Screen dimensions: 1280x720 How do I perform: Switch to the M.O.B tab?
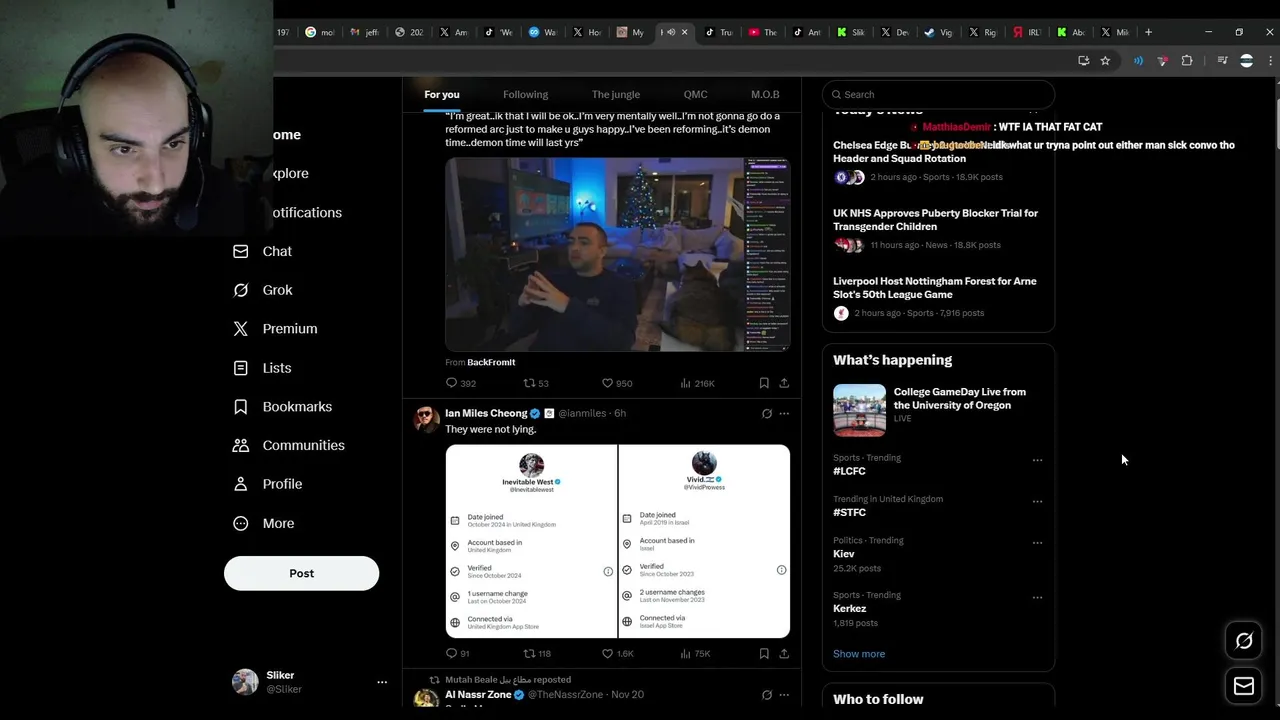pyautogui.click(x=765, y=94)
